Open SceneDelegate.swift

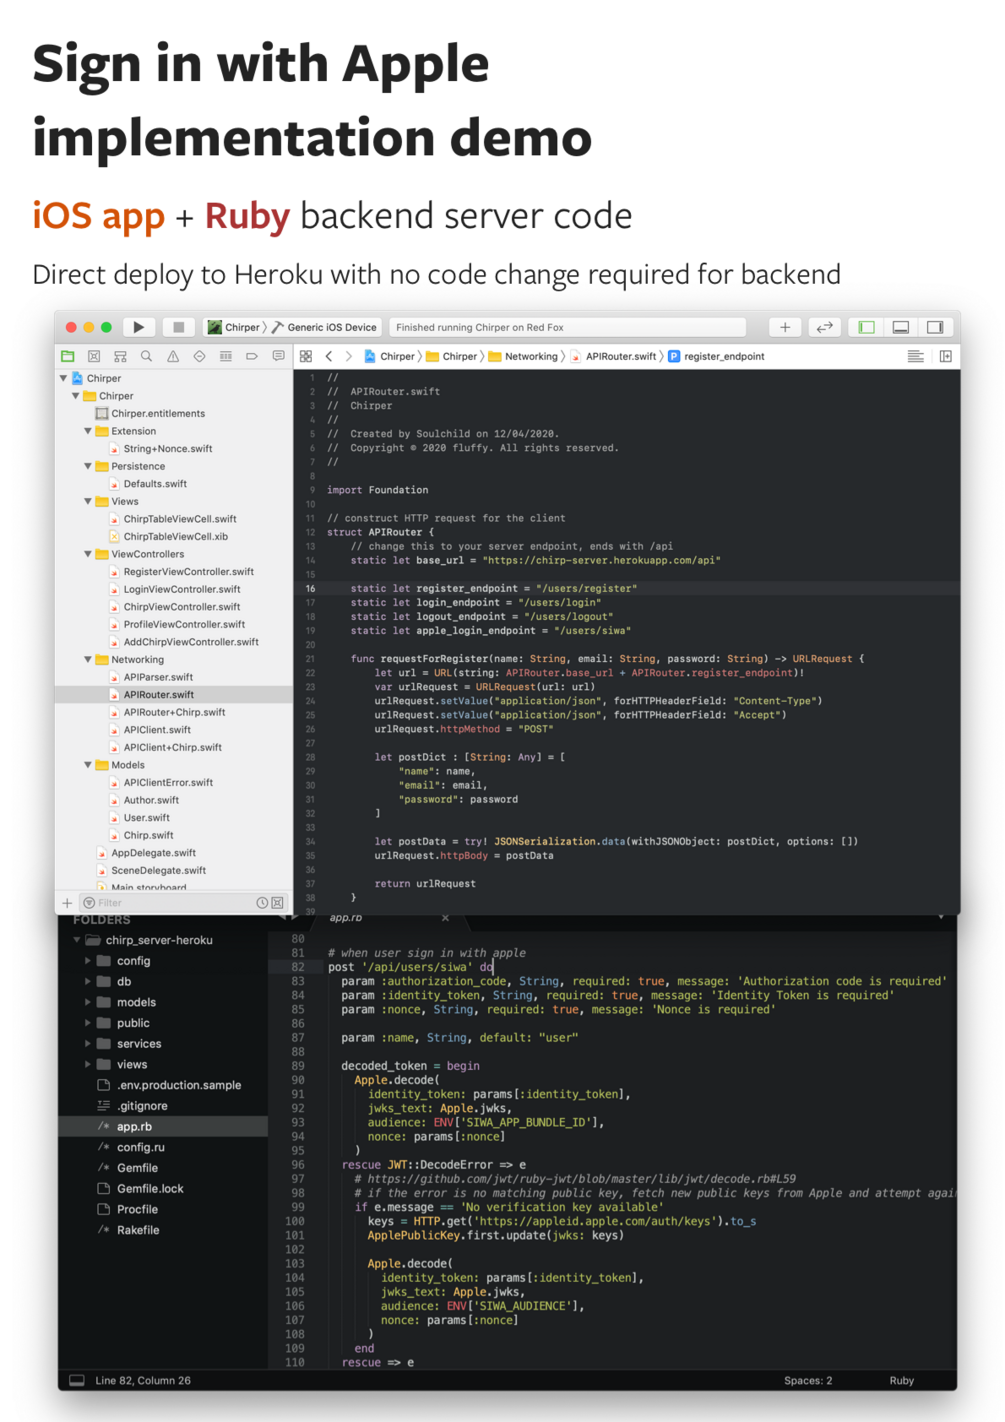point(150,870)
